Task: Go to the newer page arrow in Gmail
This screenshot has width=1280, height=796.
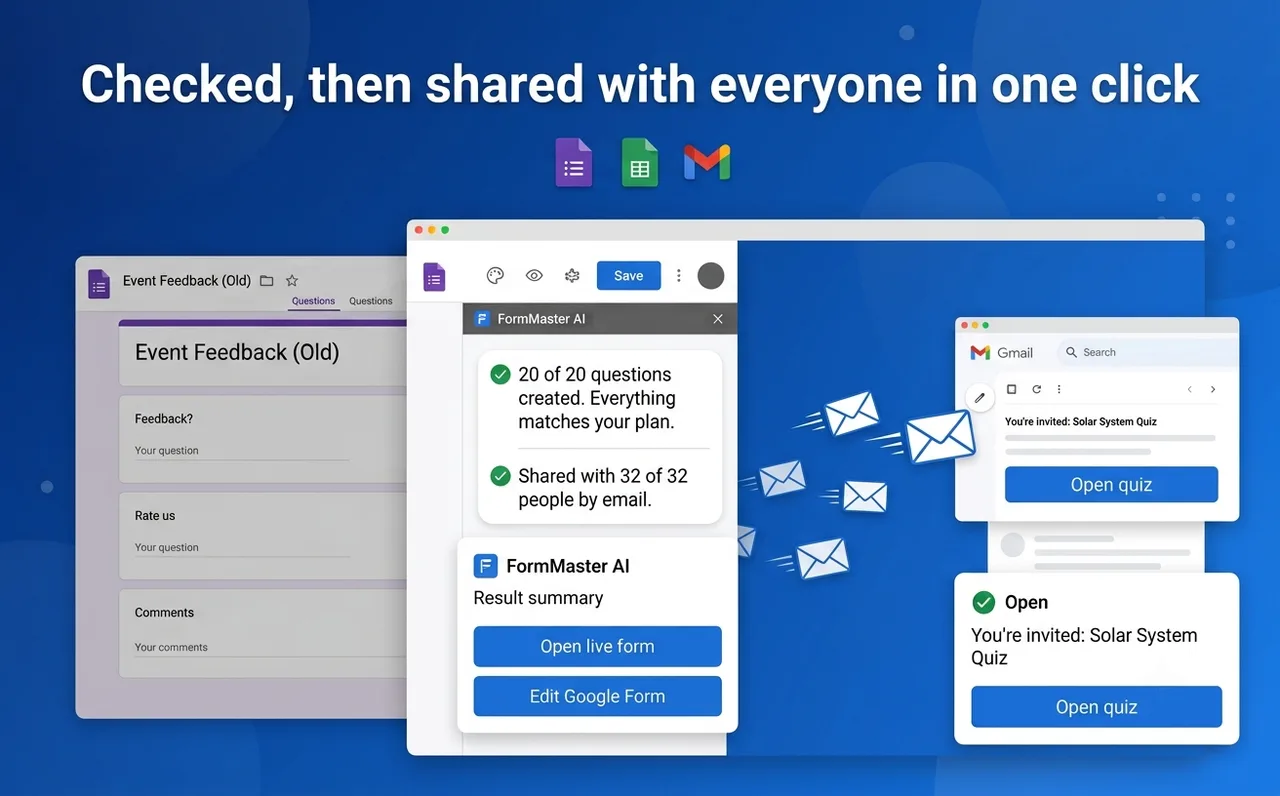Action: (x=1189, y=389)
